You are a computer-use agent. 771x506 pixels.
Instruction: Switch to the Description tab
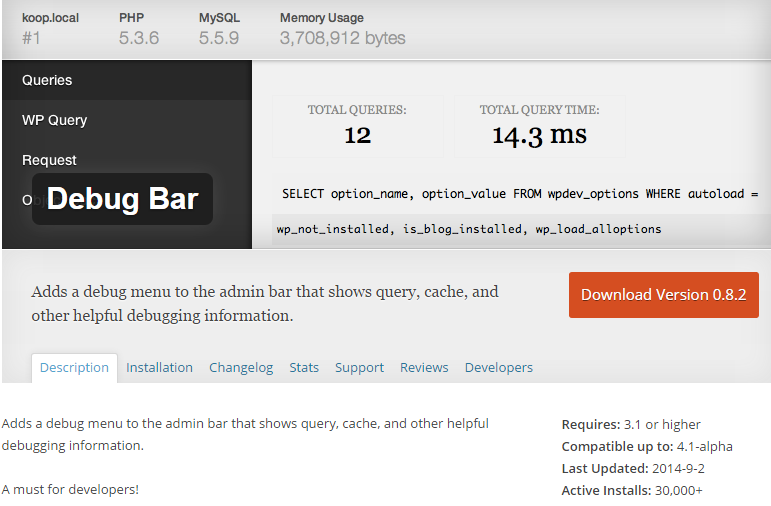(74, 368)
